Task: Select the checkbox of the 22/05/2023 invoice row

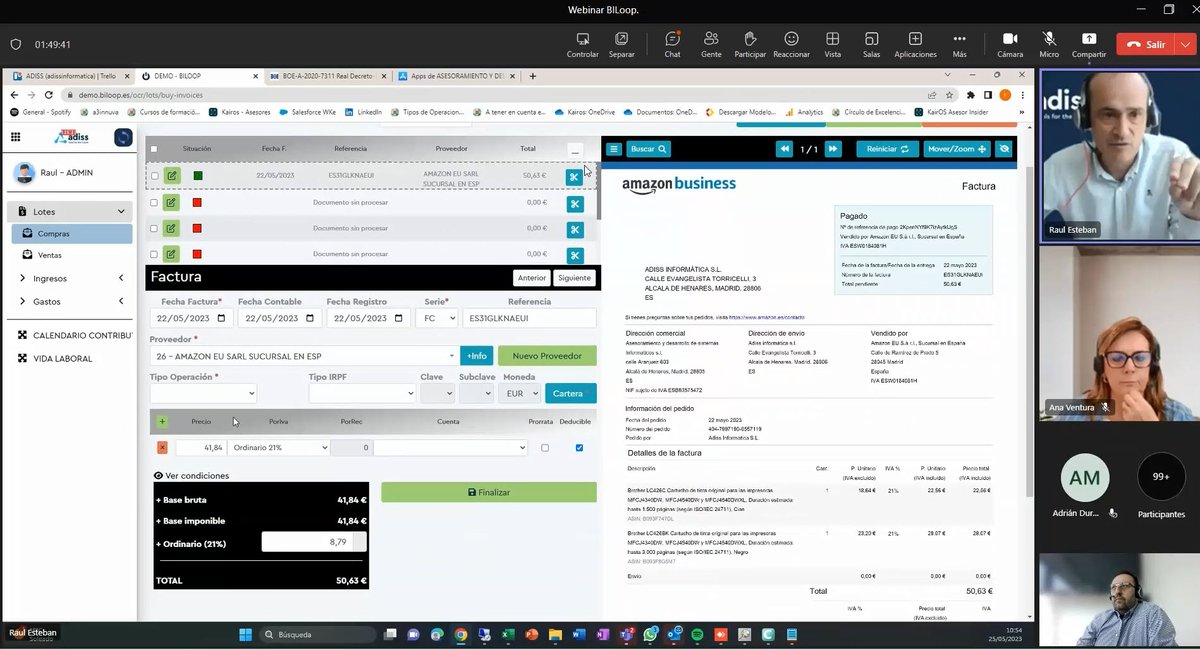Action: [x=154, y=176]
